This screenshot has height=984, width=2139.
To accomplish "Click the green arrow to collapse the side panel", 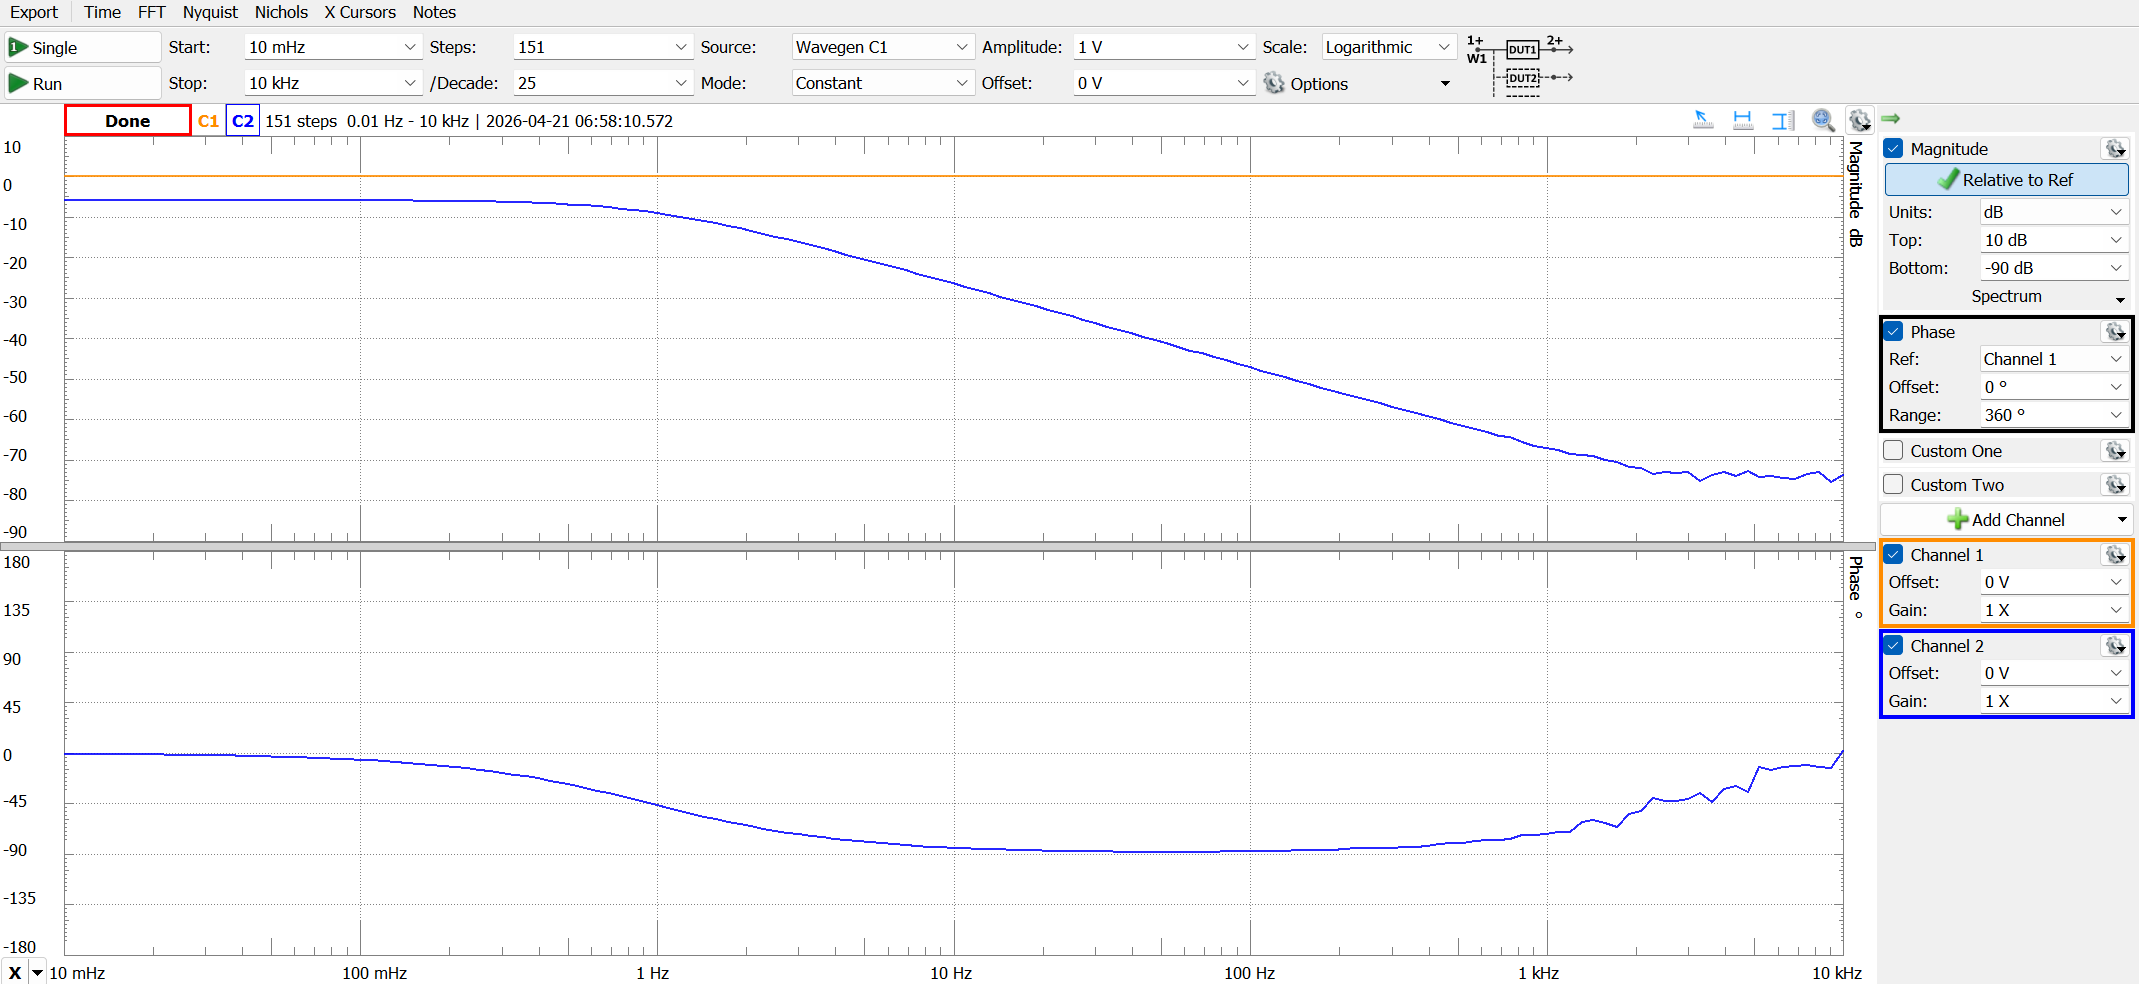I will tap(1890, 119).
